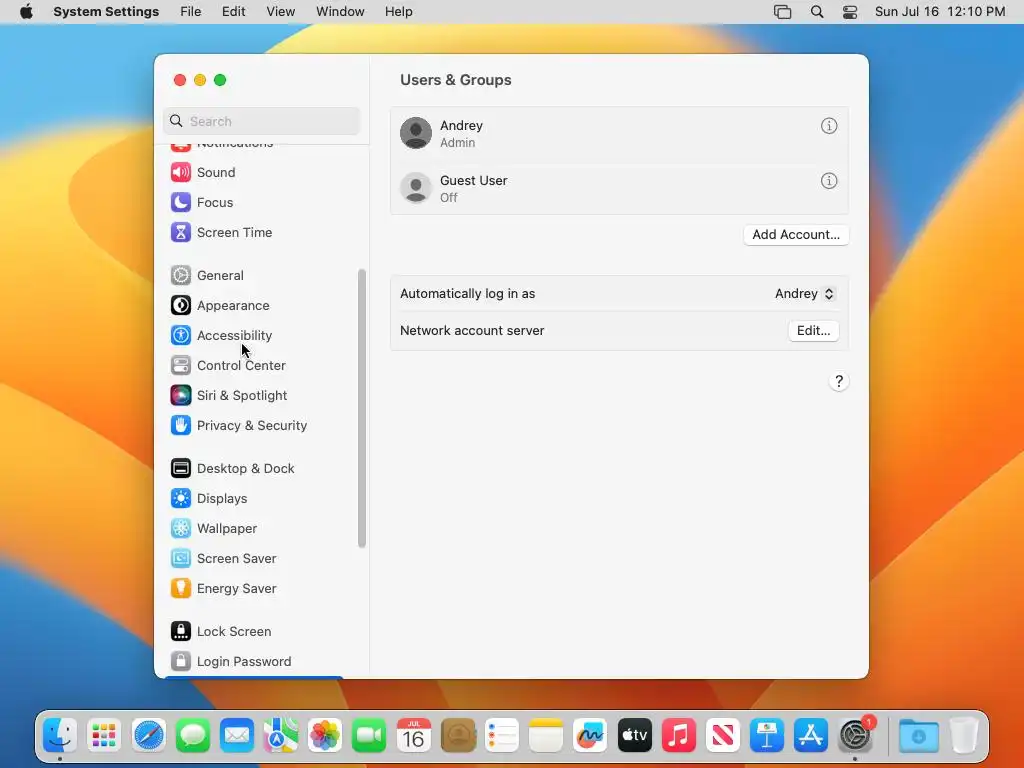Launch Freeform from the Dock
Screen dimensions: 1024x768
[590, 735]
